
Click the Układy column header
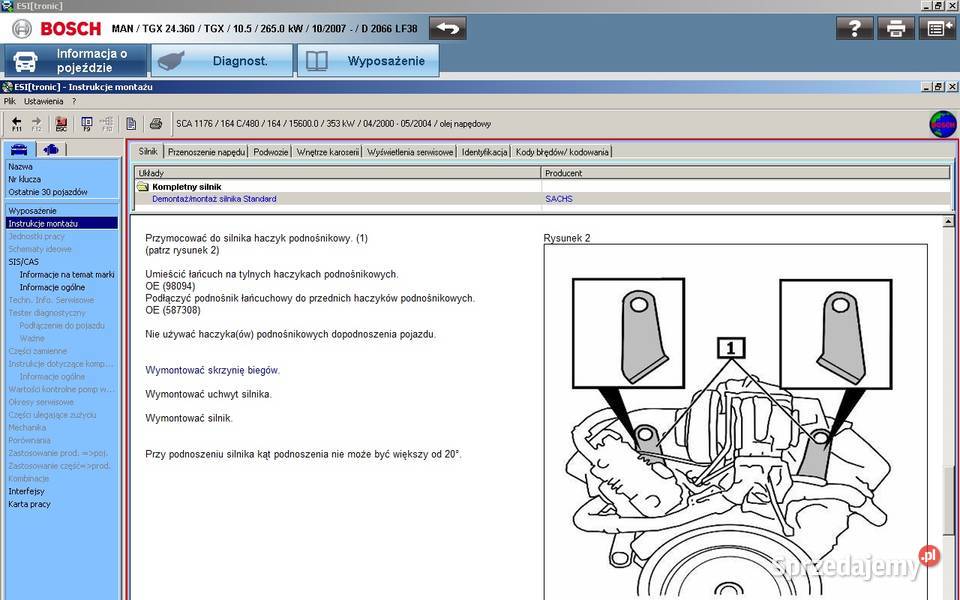click(x=338, y=173)
